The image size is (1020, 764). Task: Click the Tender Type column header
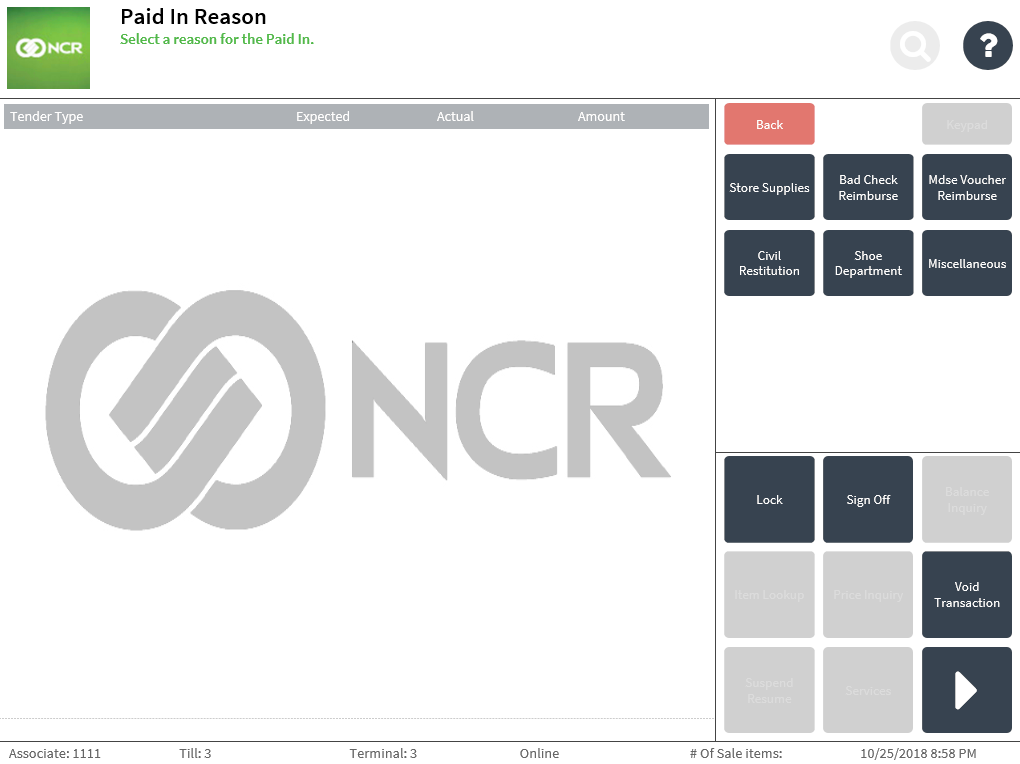pos(47,117)
